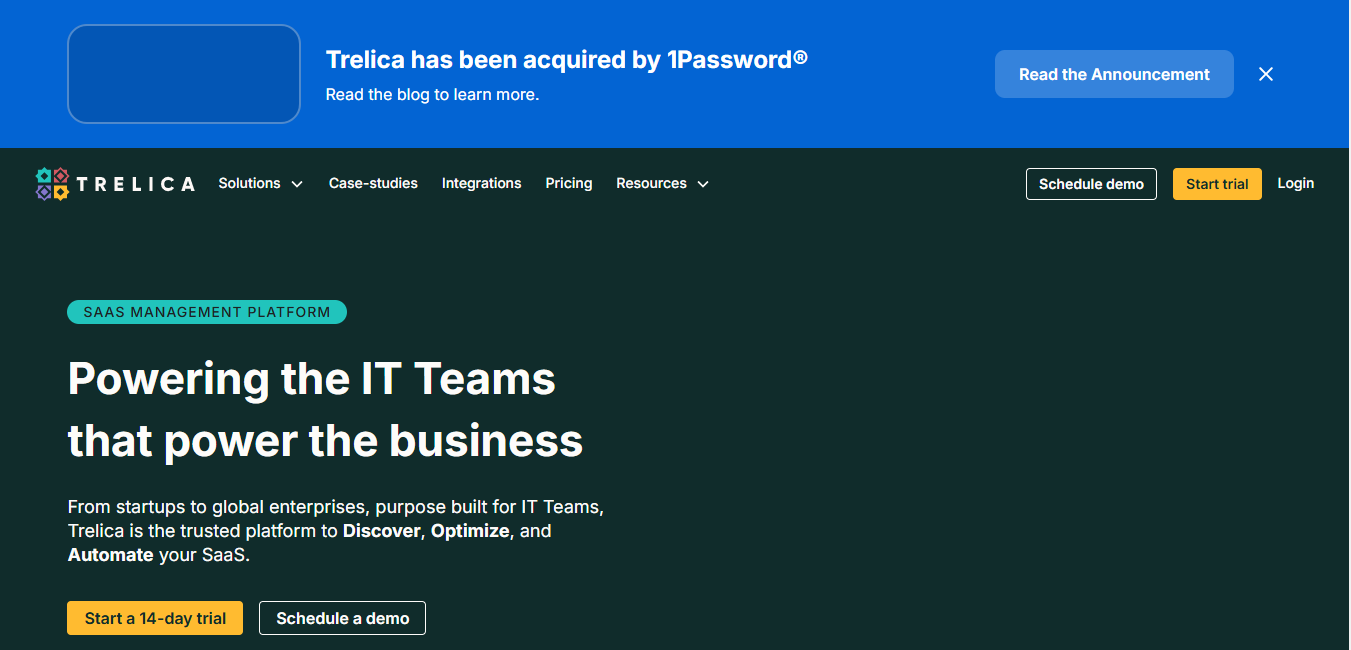Click Read the Announcement button
Viewport: 1351px width, 650px height.
click(x=1114, y=74)
